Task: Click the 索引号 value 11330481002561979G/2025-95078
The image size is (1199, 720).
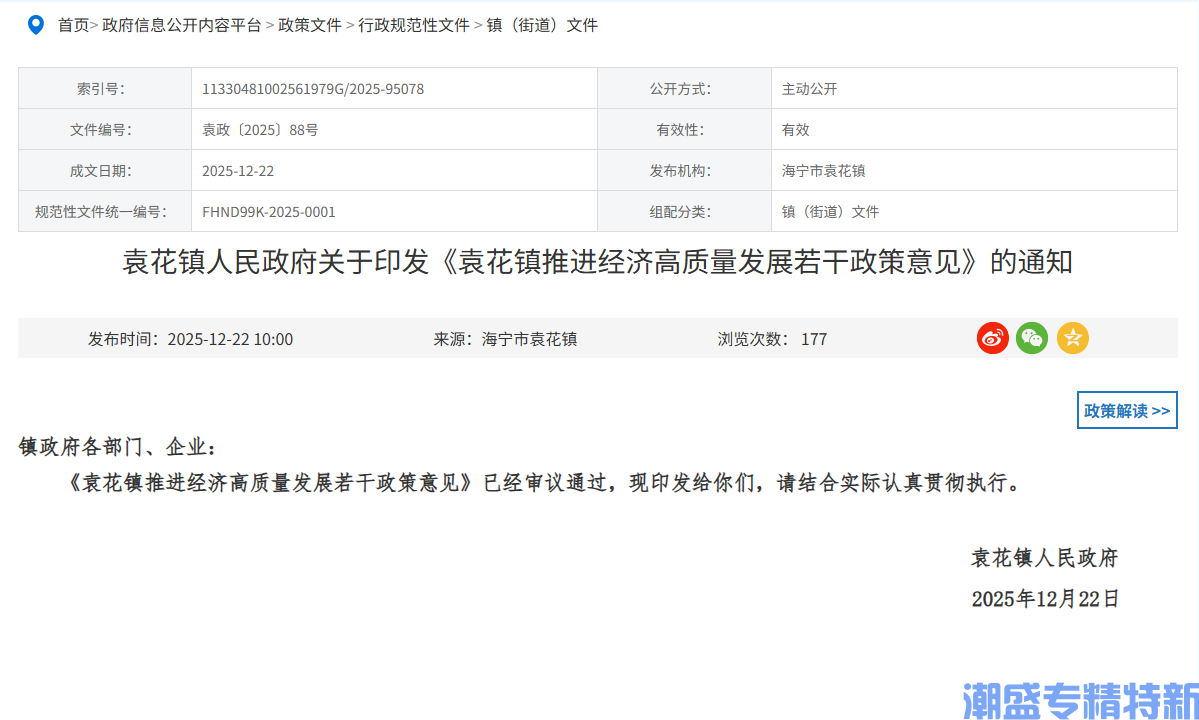Action: point(313,88)
